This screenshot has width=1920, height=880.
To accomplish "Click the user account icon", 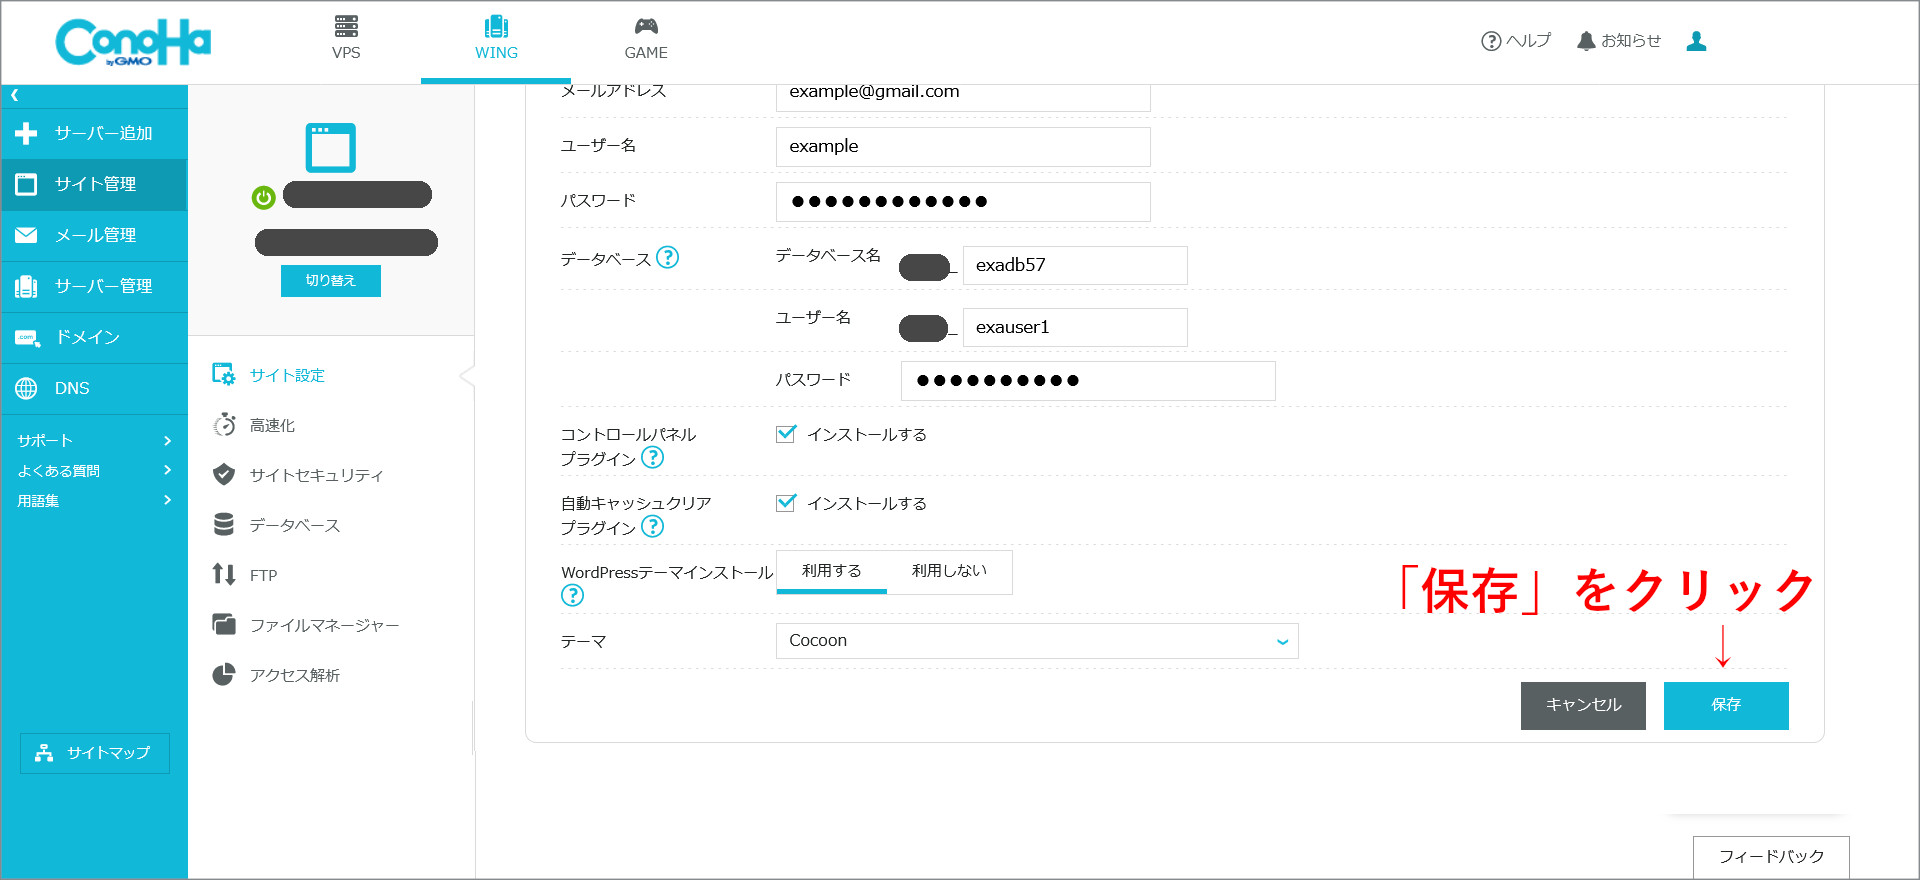I will pos(1696,41).
